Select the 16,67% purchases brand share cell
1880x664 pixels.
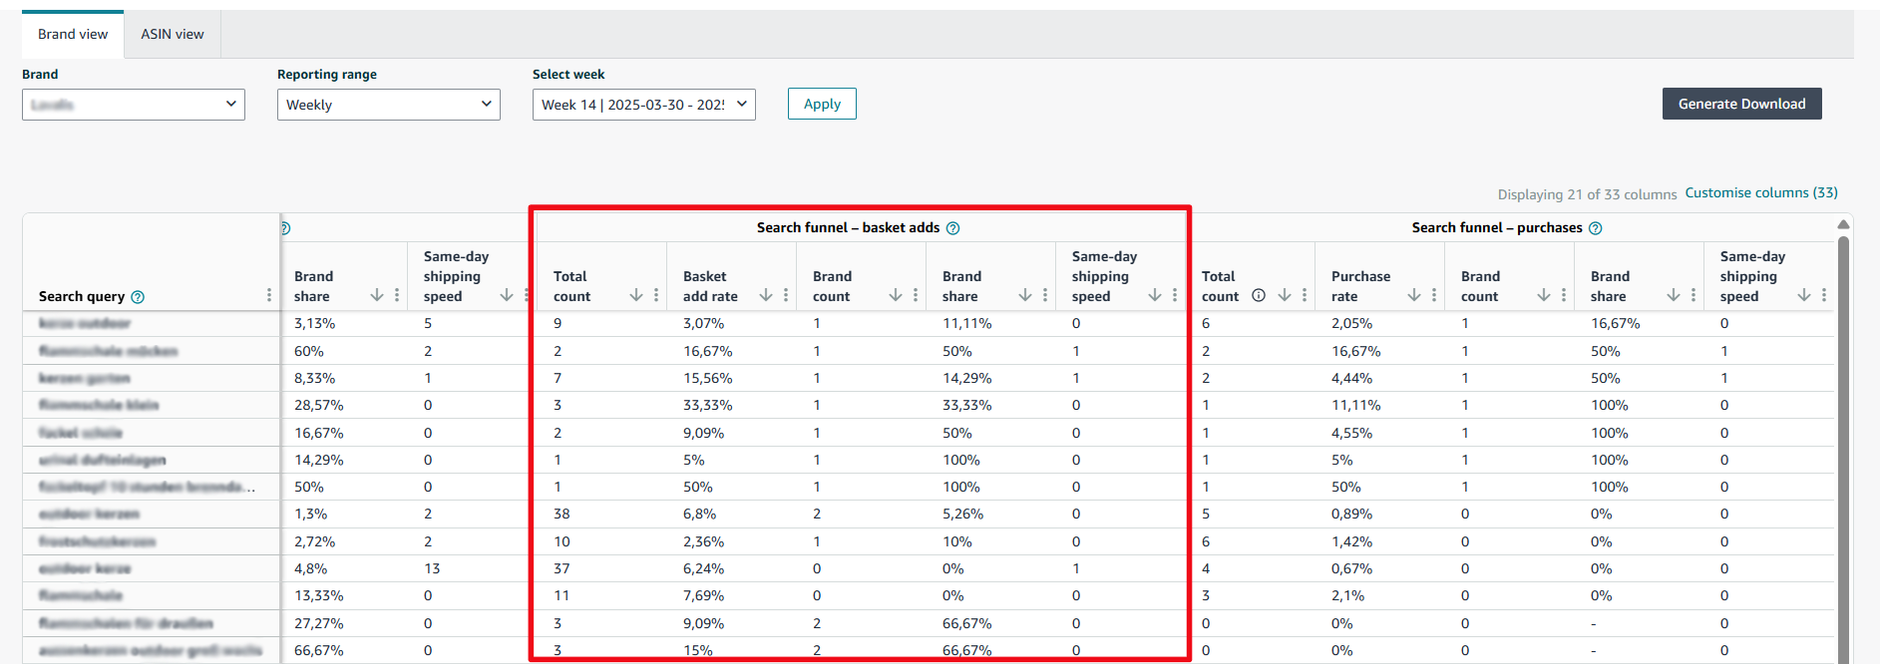1616,323
